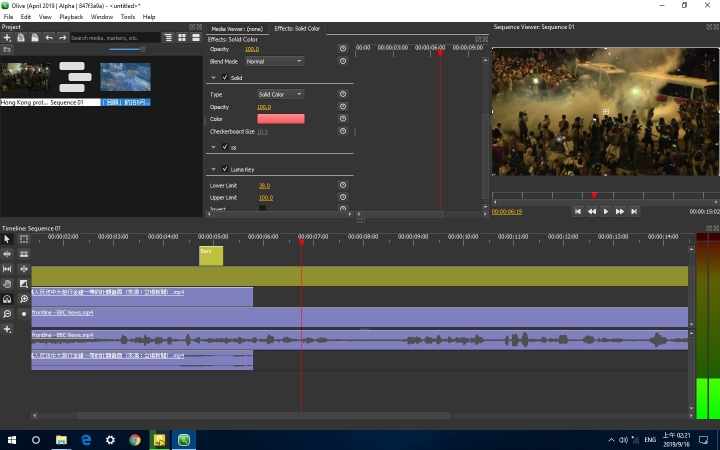Click the Undo arrow in Project panel
720x450 pixels.
click(x=49, y=38)
